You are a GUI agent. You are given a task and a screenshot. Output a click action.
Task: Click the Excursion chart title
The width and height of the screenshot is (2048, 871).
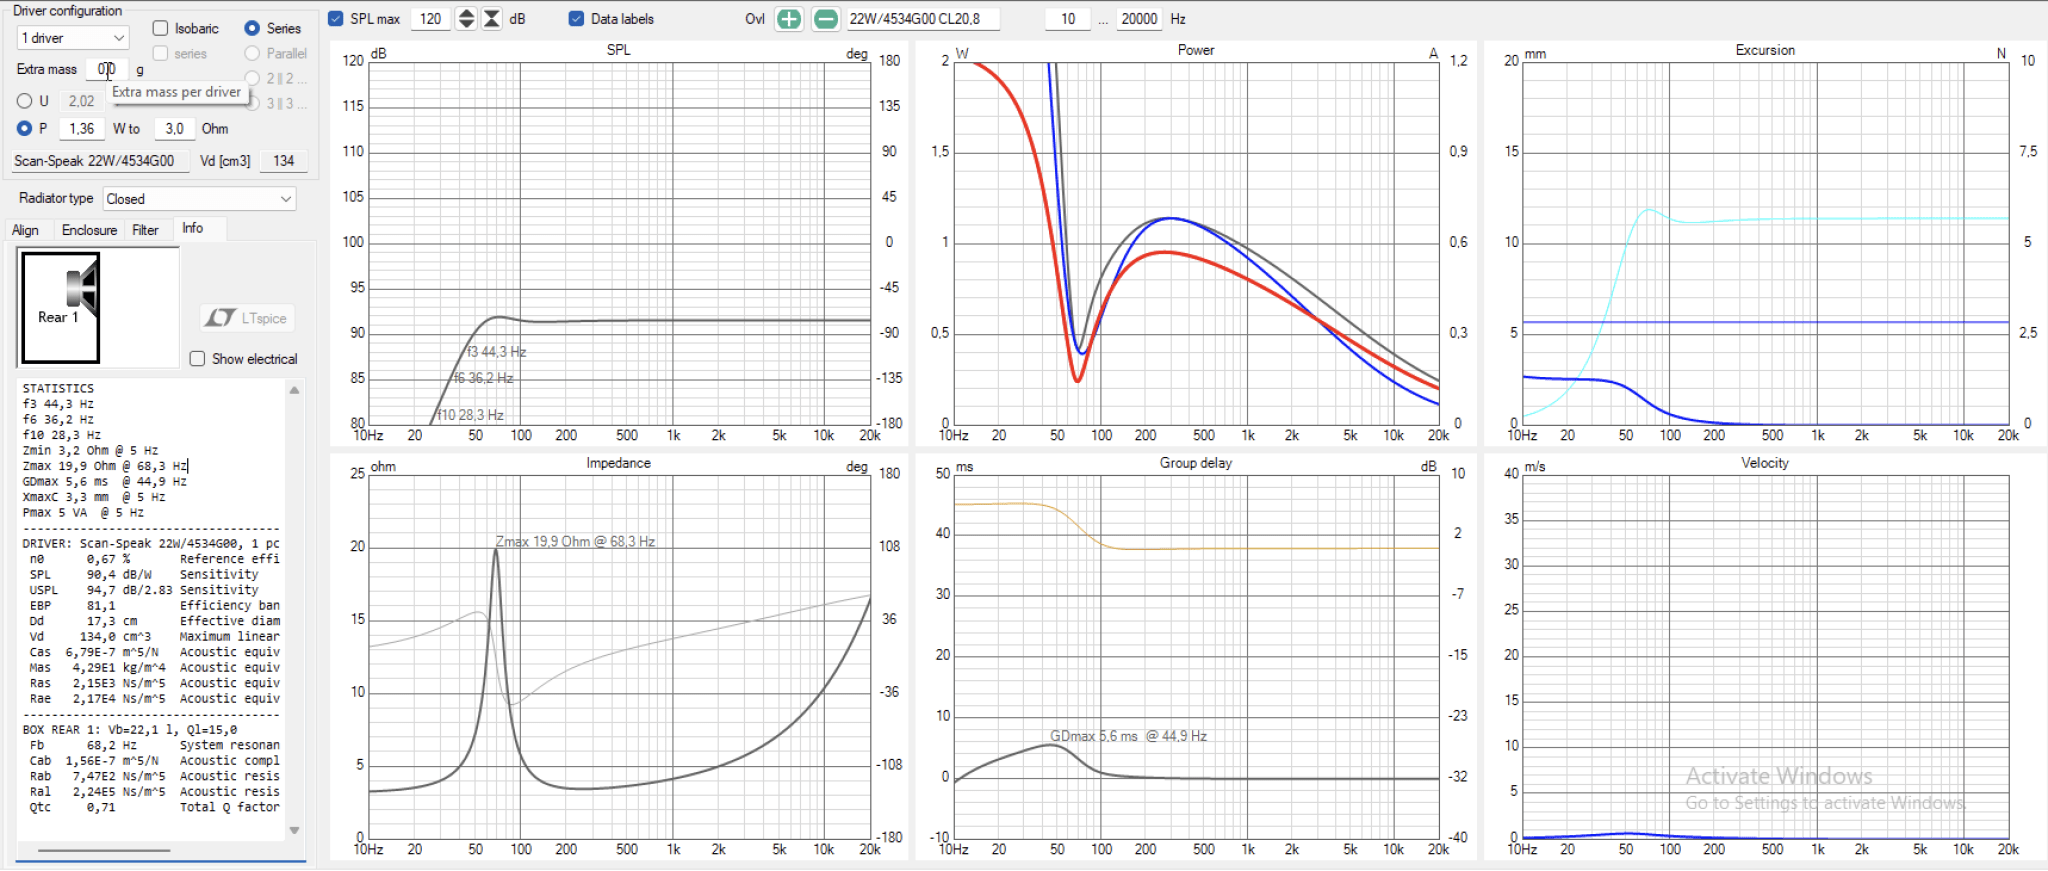(x=1765, y=49)
